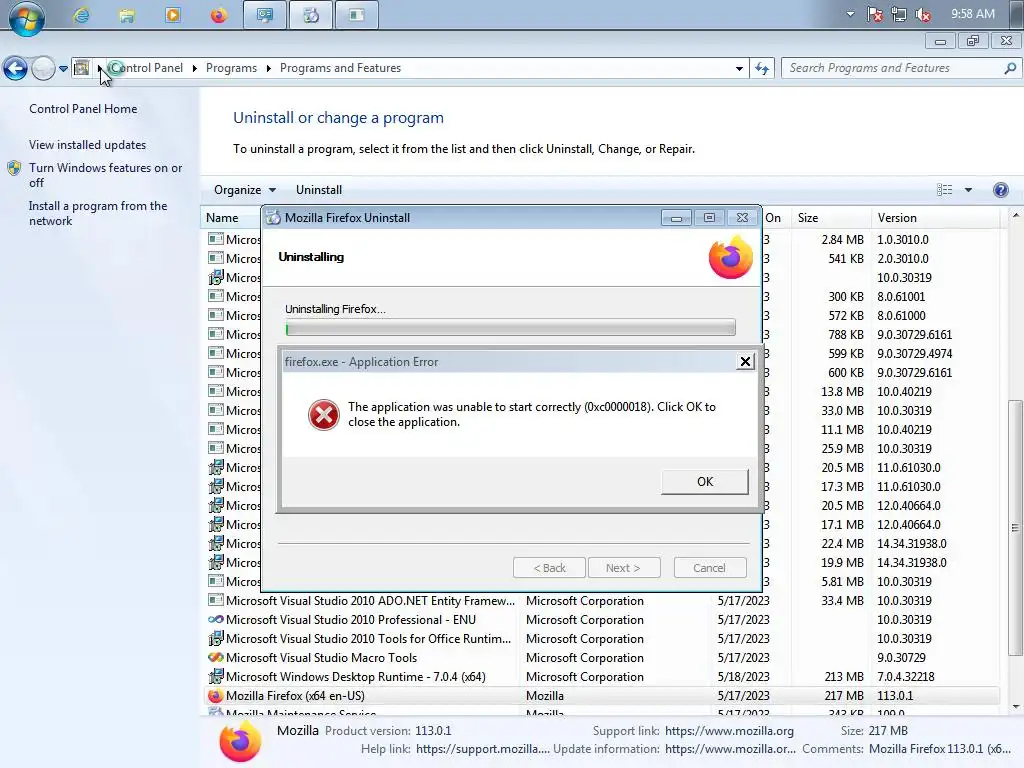The width and height of the screenshot is (1024, 768).
Task: Select Mozilla Firefox (x64 en-US) row
Action: (x=602, y=696)
